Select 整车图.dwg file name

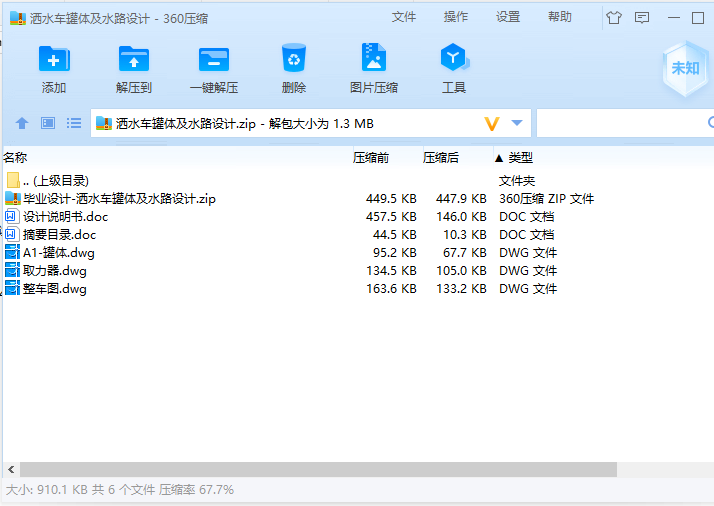pyautogui.click(x=55, y=288)
